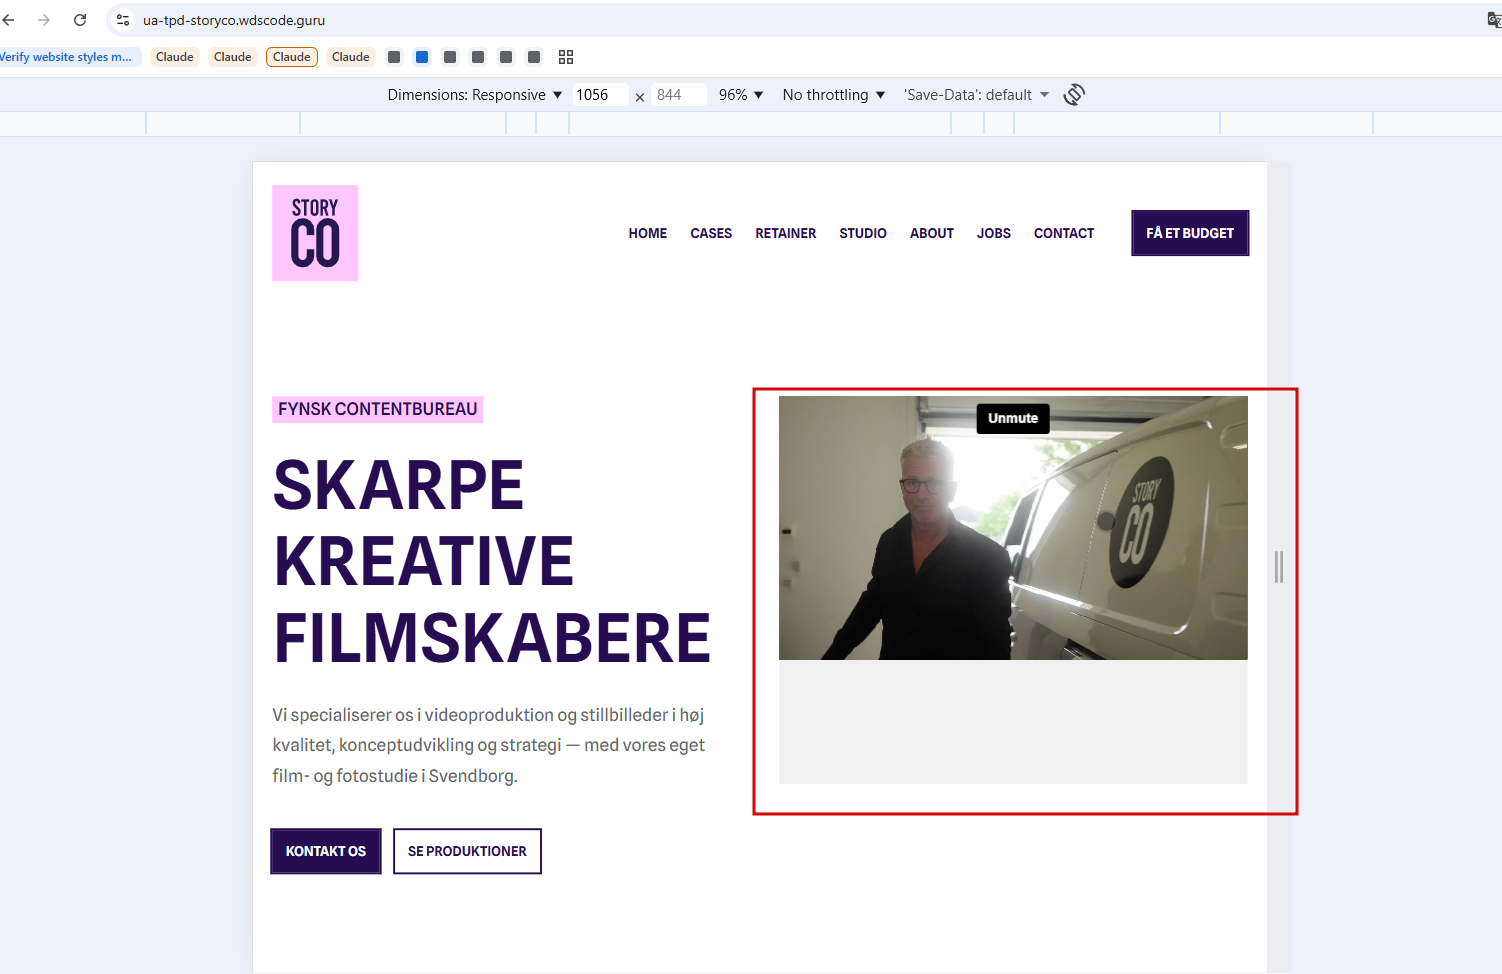Open site information icon beside the URL
Screen dimensions: 1502x974
coord(123,20)
